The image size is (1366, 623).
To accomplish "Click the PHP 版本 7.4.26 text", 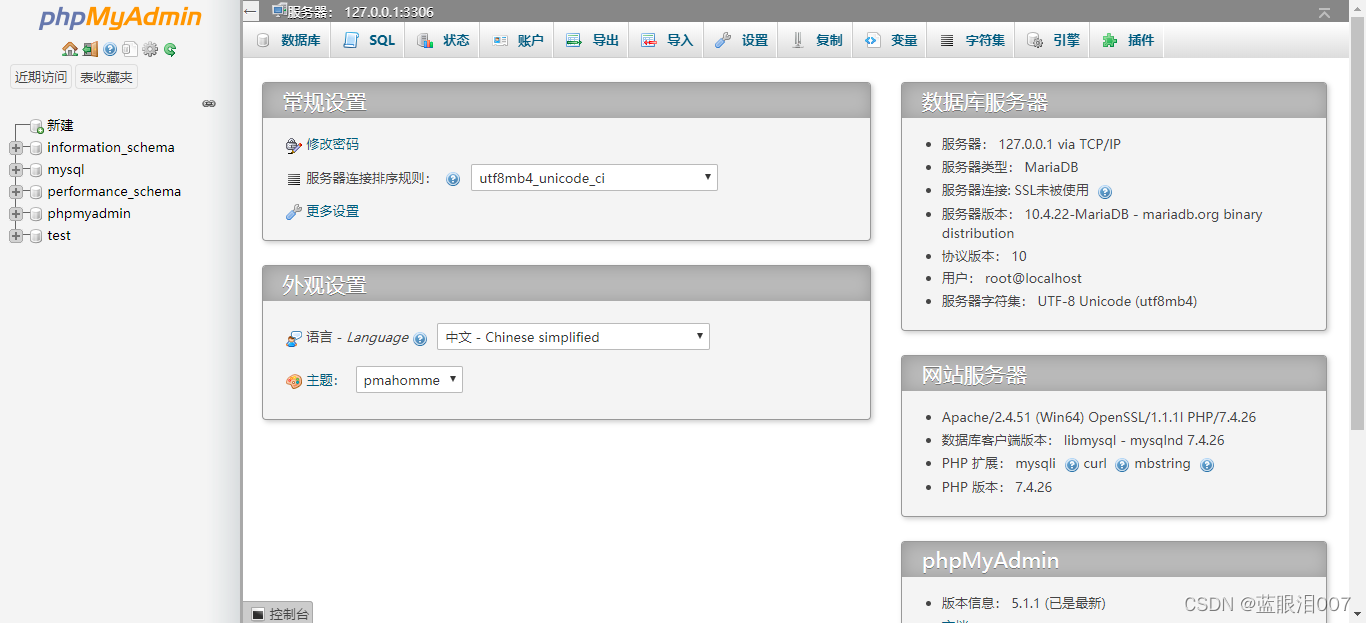I will point(997,488).
